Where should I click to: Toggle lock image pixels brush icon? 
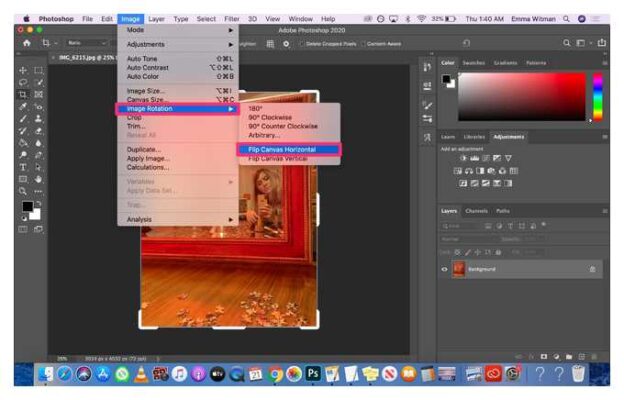[468, 252]
